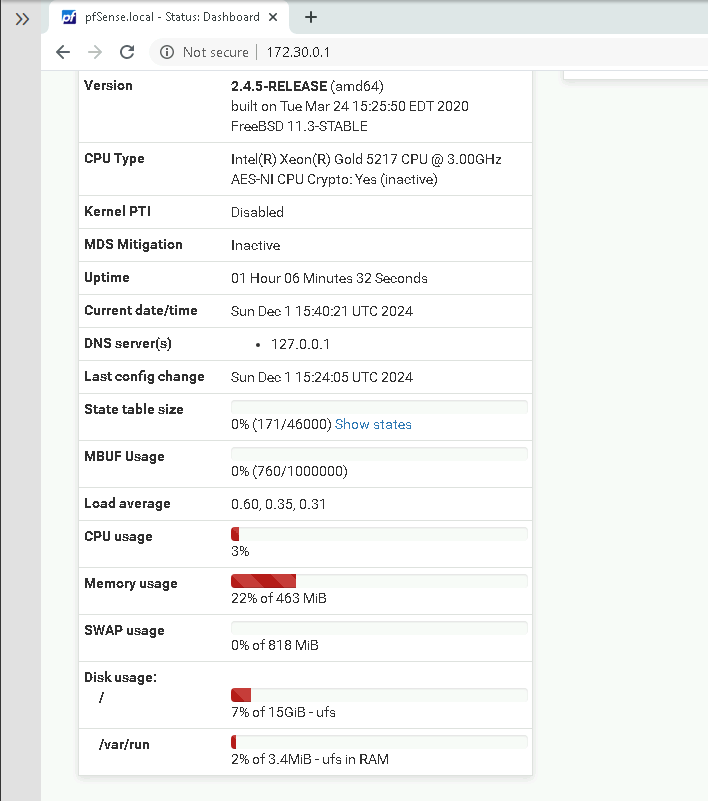Viewport: 708px width, 801px height.
Task: Click the CPU Type row label
Action: 114,159
